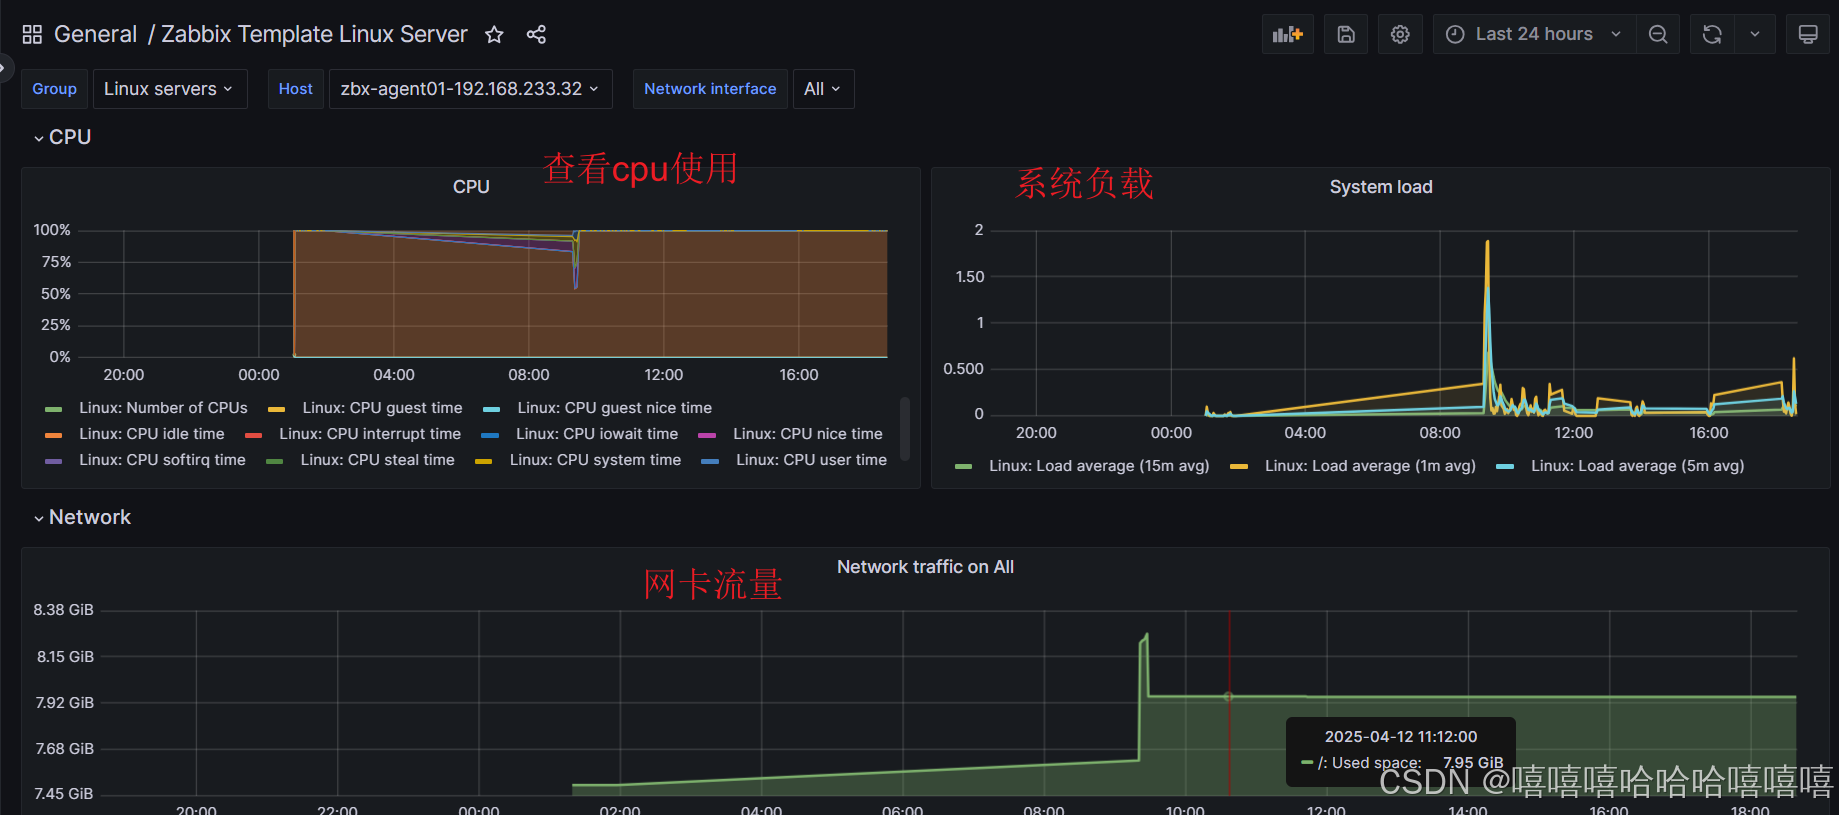Toggle Linux: CPU user time series
This screenshot has width=1839, height=815.
811,460
